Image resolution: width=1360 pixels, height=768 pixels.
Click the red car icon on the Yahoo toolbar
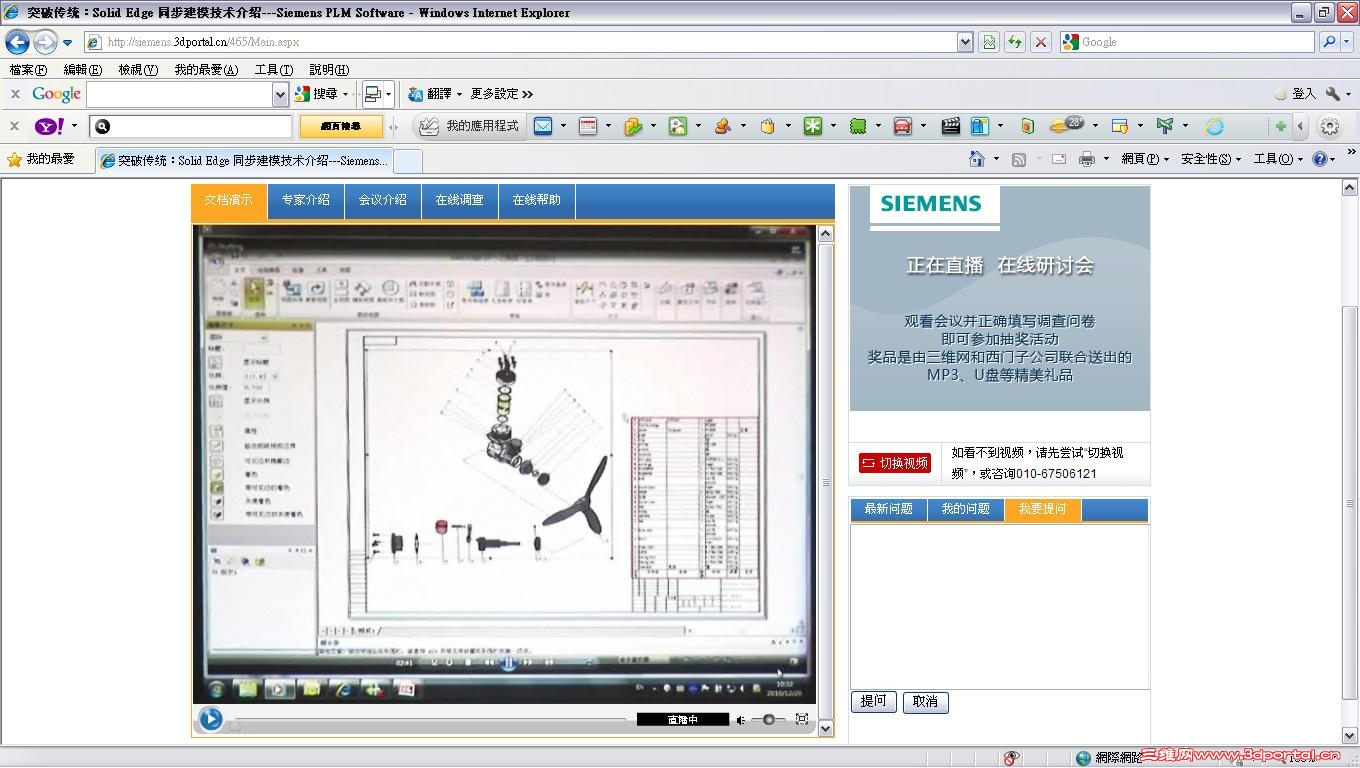point(902,126)
